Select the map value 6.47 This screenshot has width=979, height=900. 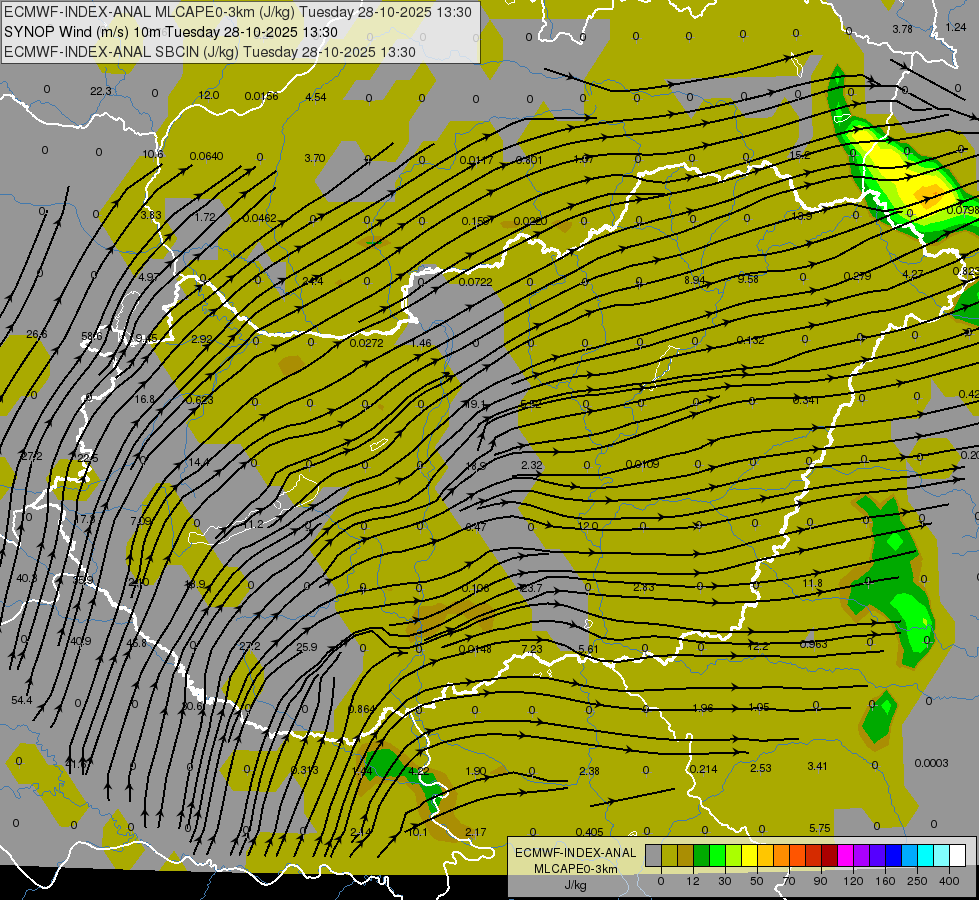pos(476,527)
